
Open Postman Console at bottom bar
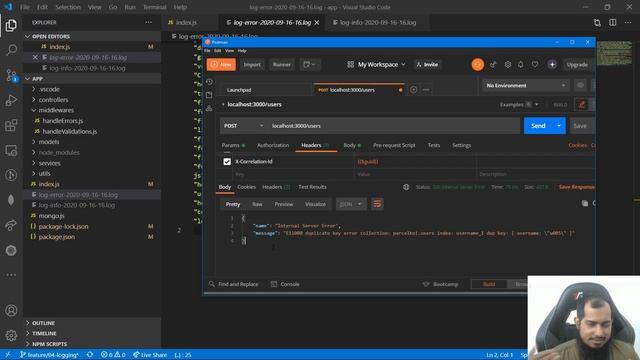[x=285, y=284]
